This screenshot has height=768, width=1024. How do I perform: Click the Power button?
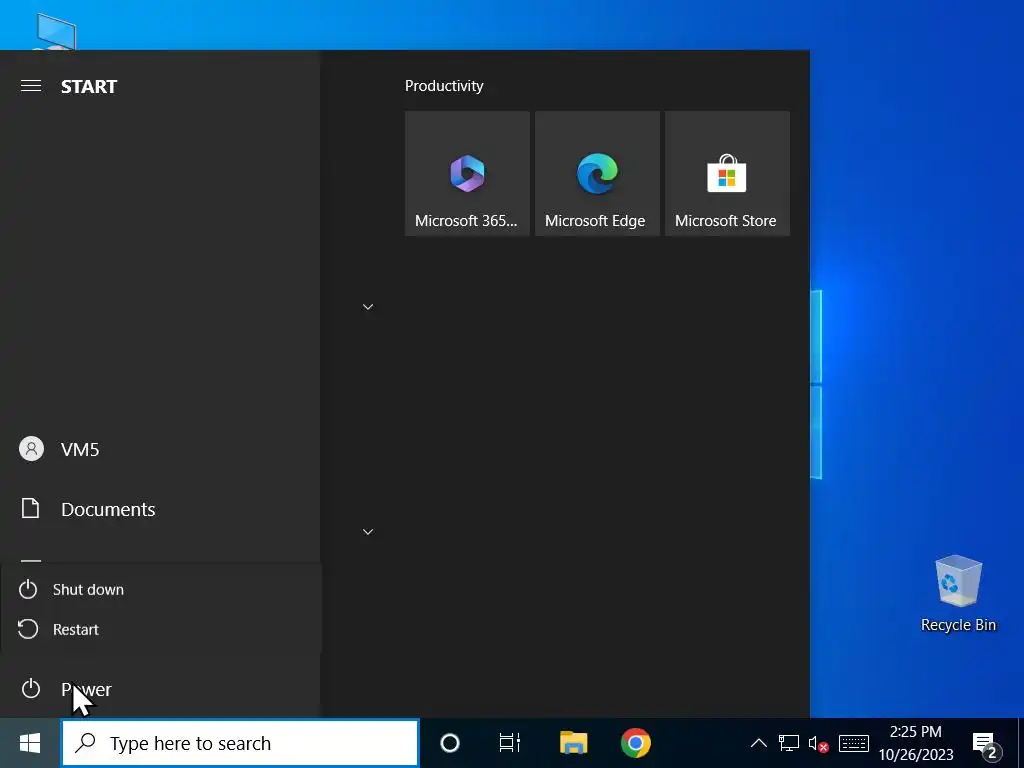coord(160,689)
